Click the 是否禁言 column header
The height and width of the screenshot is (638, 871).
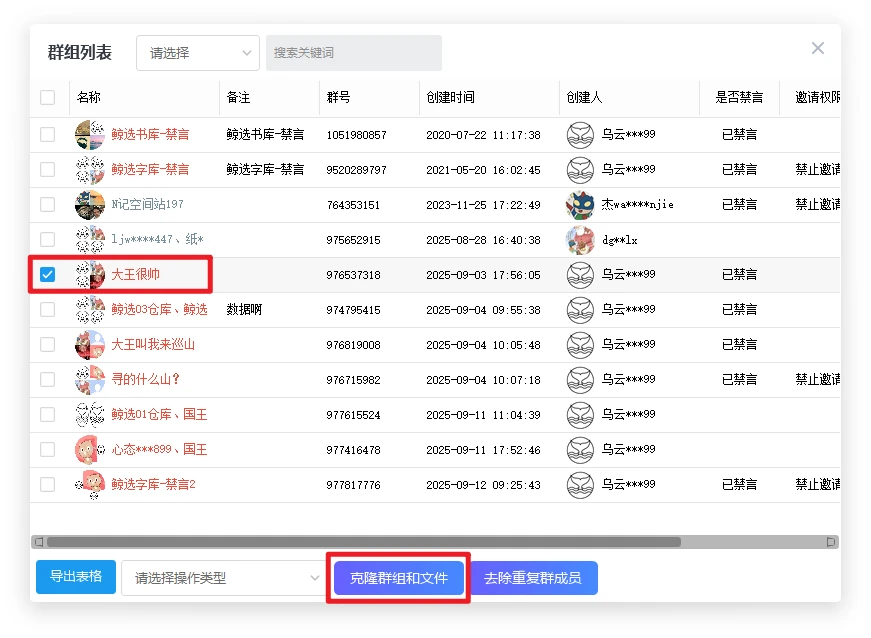coord(739,98)
